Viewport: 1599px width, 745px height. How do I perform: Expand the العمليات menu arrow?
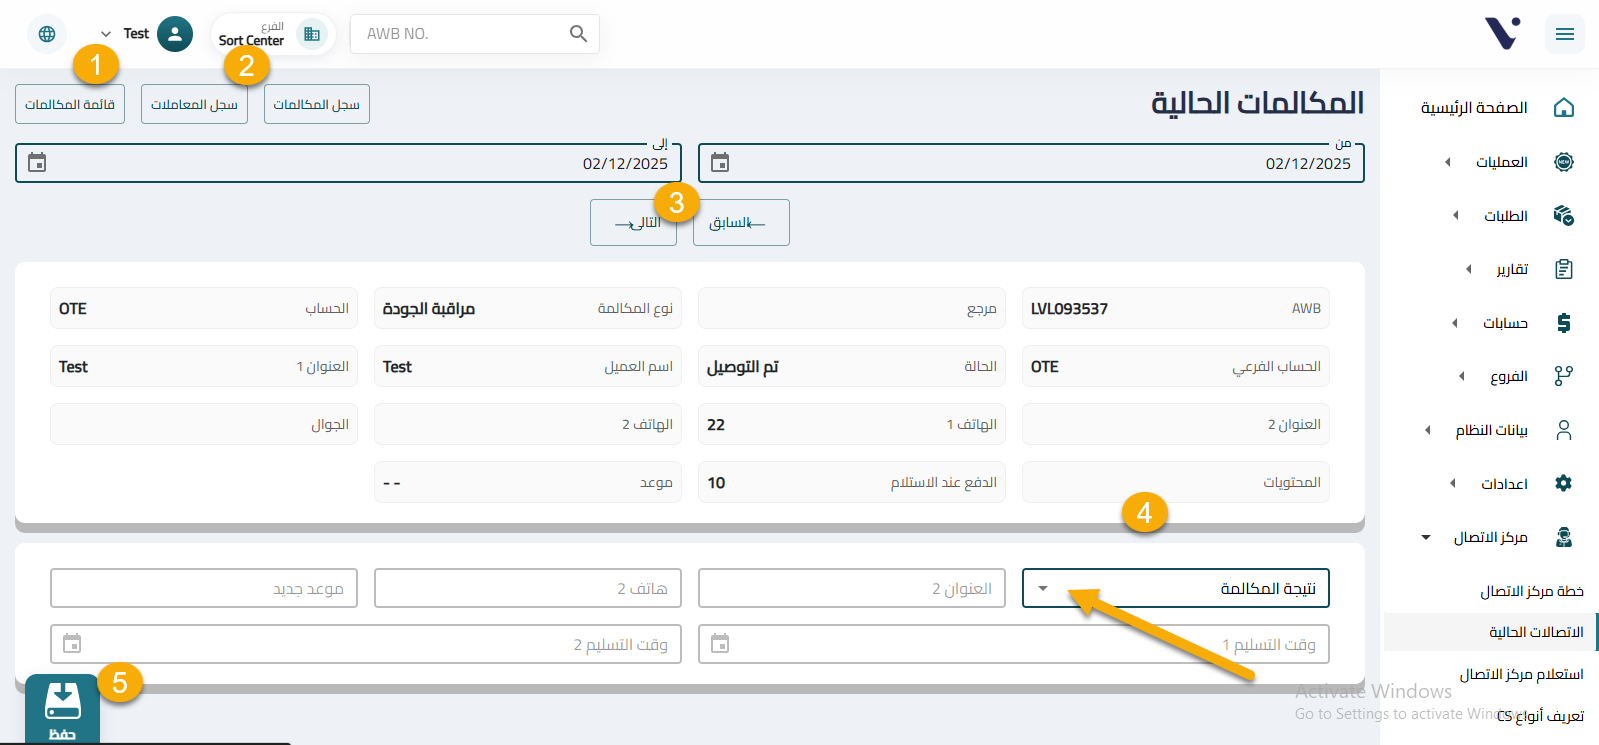[x=1447, y=162]
